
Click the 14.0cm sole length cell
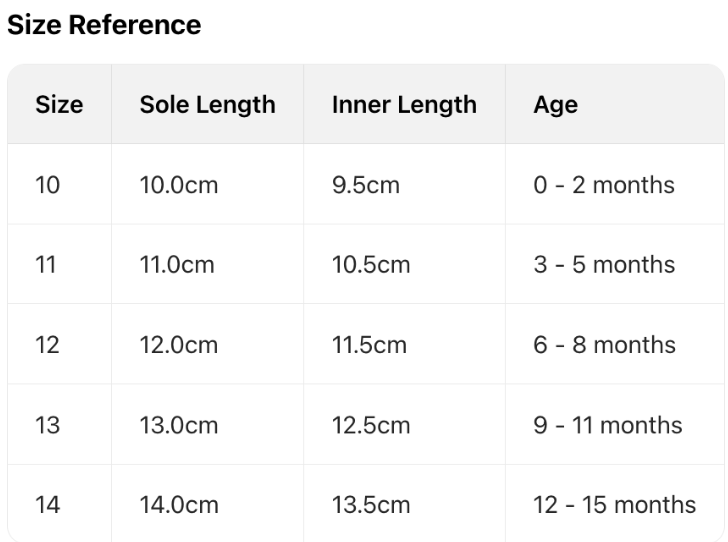[x=179, y=505]
